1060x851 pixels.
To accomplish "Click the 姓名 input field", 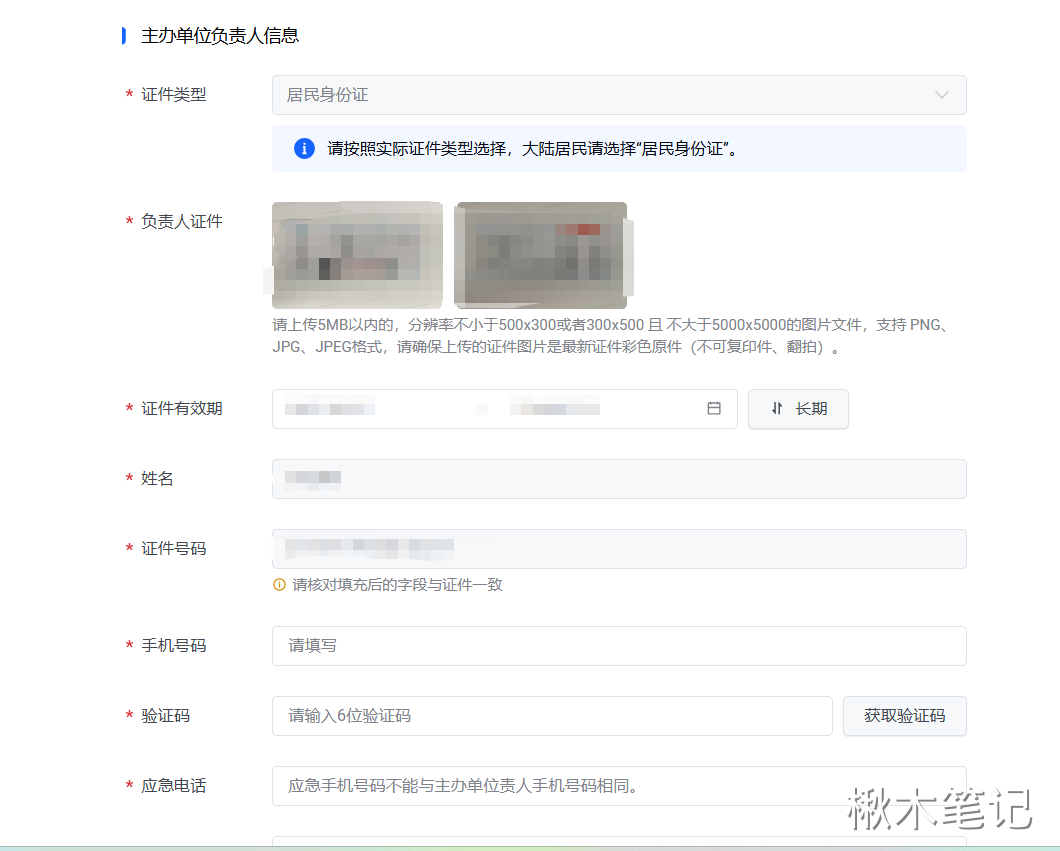I will 619,479.
